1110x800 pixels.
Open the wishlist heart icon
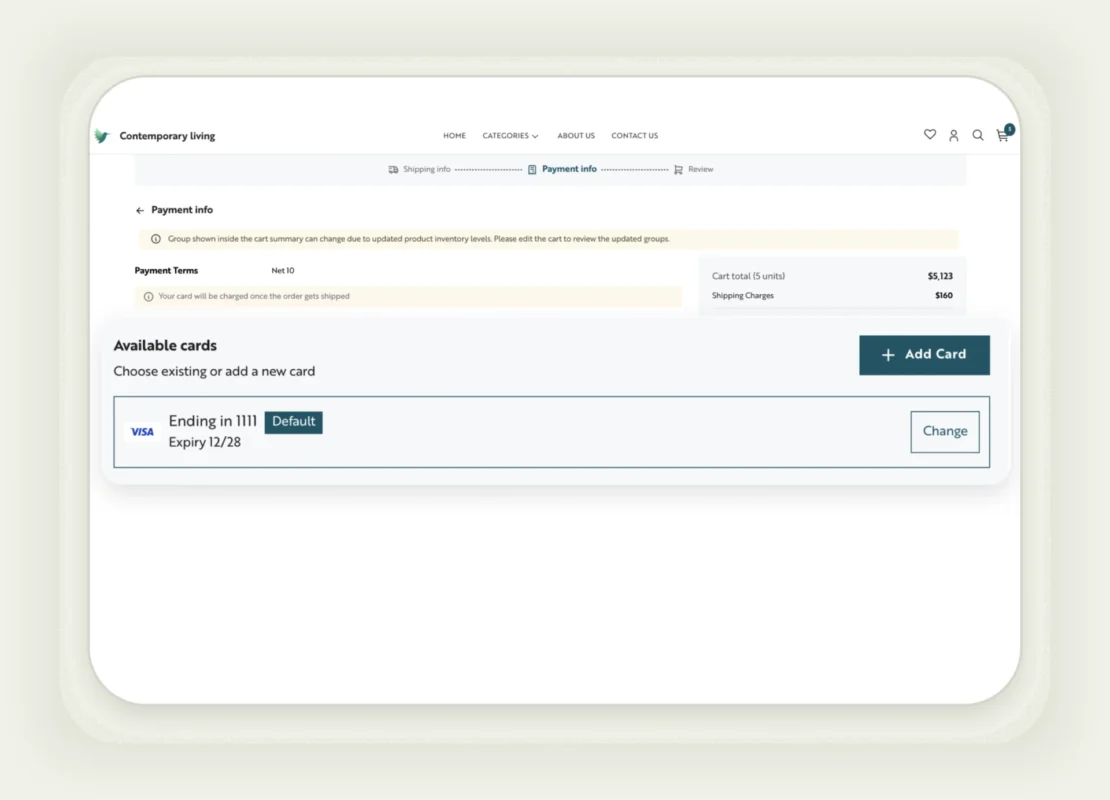tap(930, 134)
